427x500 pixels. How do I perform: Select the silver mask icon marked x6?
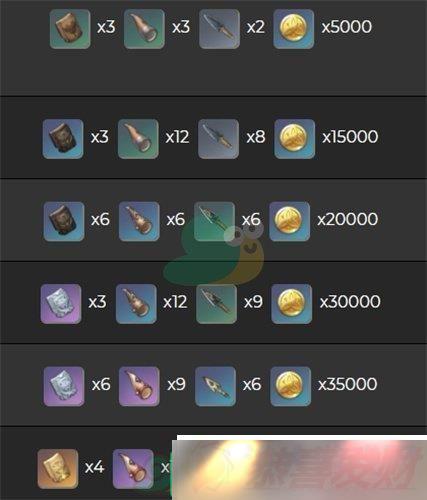[64, 387]
